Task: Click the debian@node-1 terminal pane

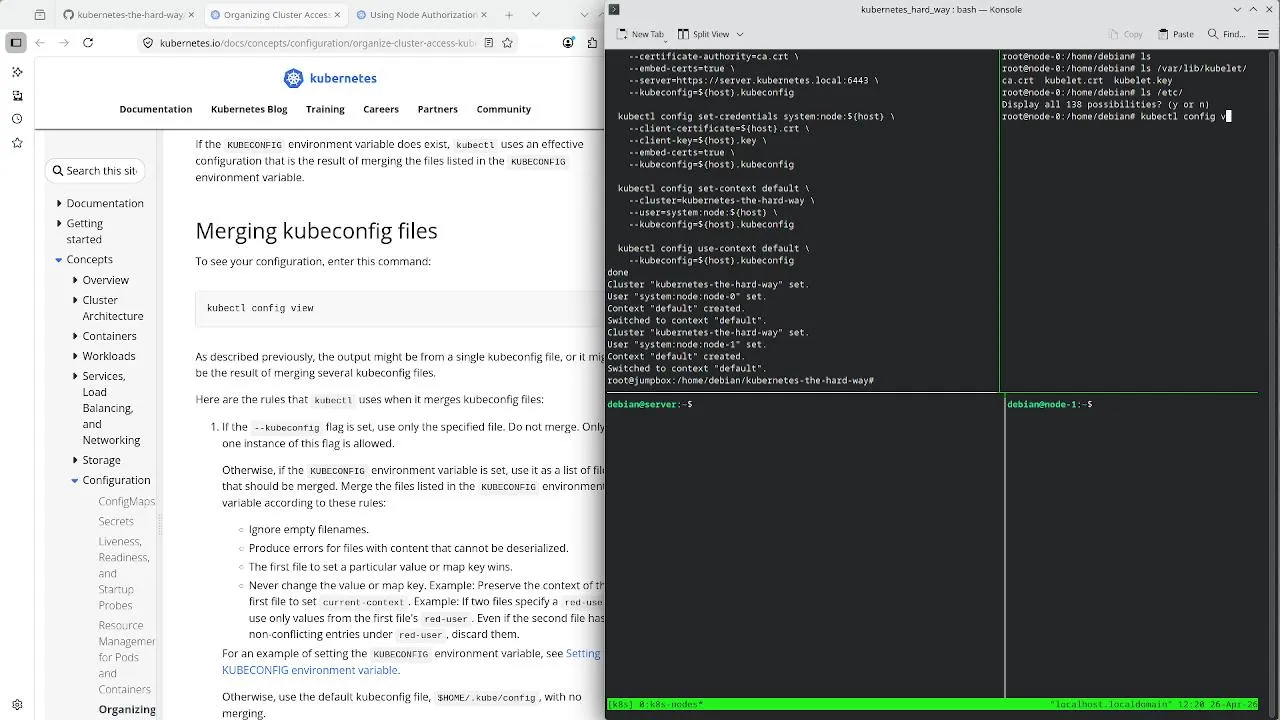Action: 1131,545
